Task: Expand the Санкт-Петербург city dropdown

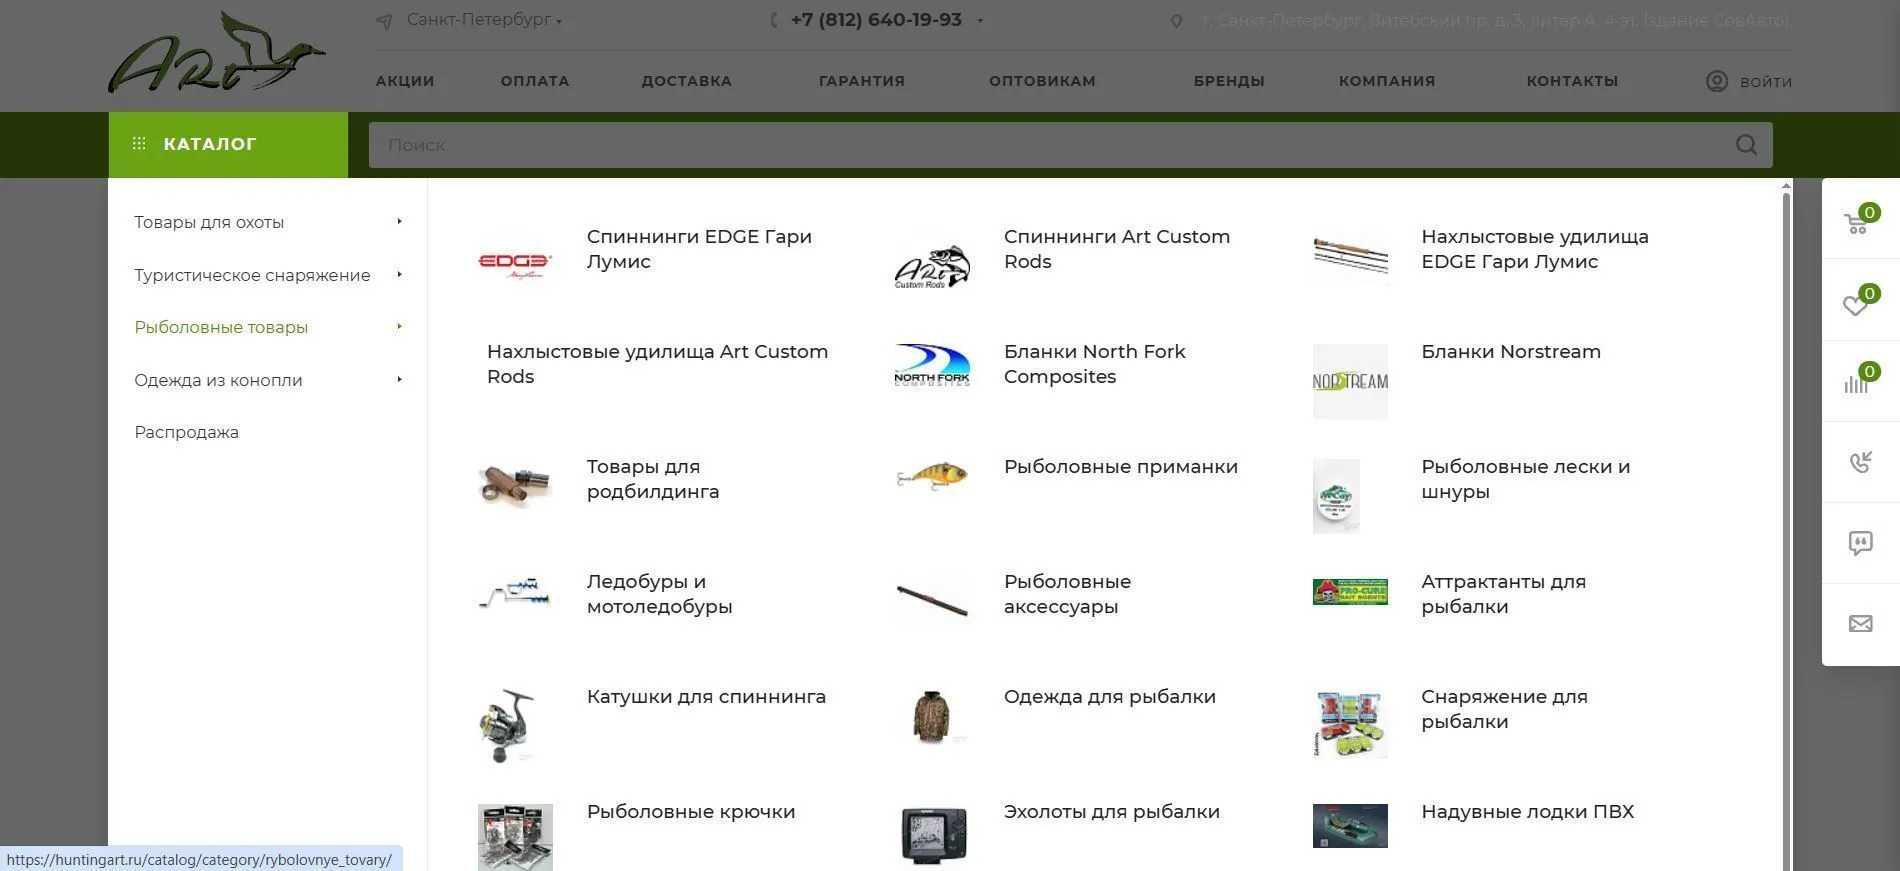Action: click(484, 20)
